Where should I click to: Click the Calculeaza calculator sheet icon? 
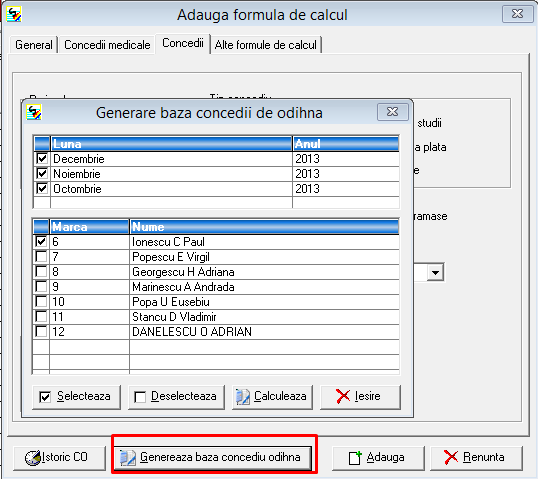point(243,397)
